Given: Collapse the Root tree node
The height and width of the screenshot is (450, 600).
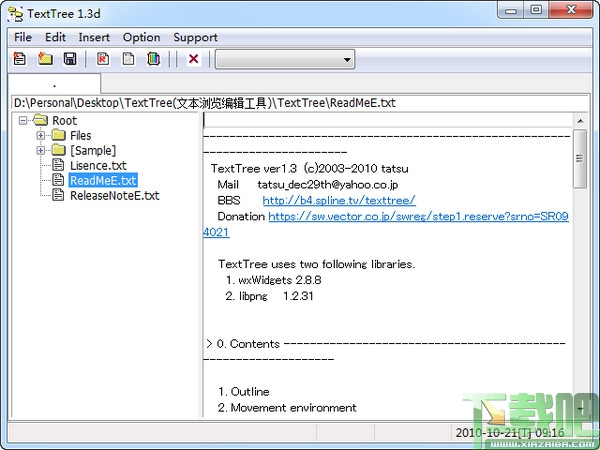Looking at the screenshot, I should coord(23,120).
